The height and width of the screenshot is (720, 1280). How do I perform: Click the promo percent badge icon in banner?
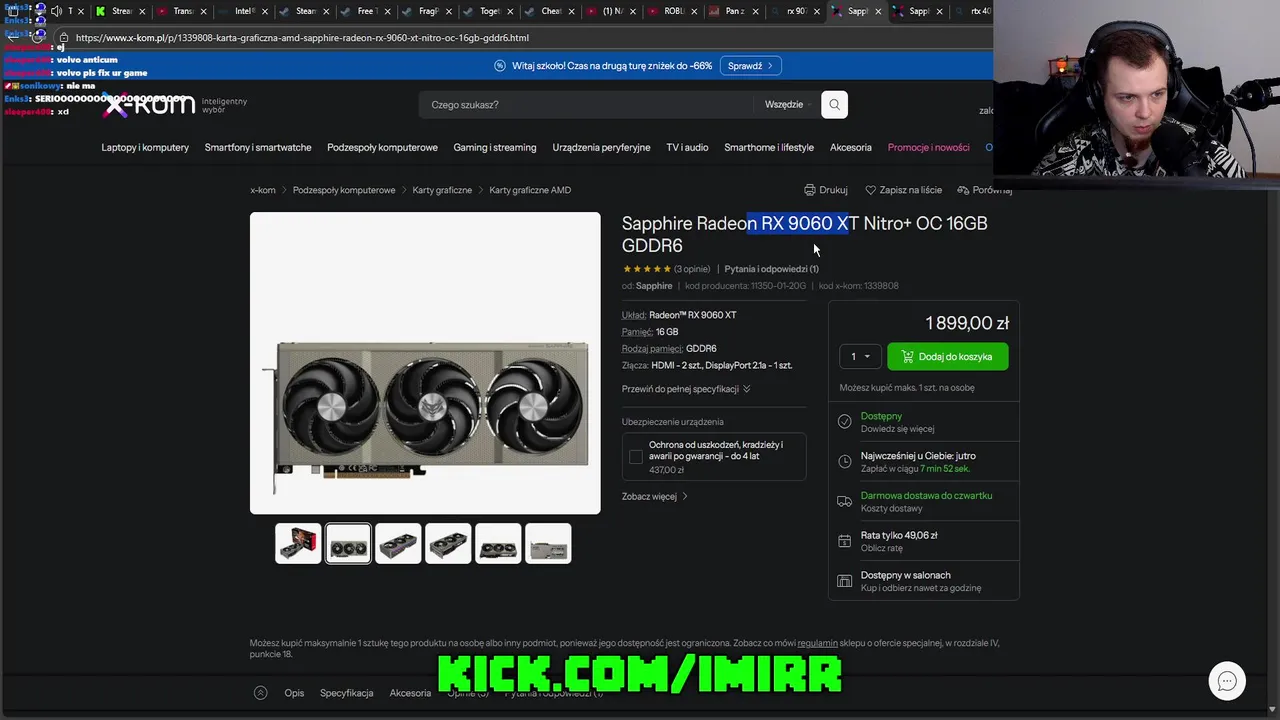pyautogui.click(x=500, y=66)
